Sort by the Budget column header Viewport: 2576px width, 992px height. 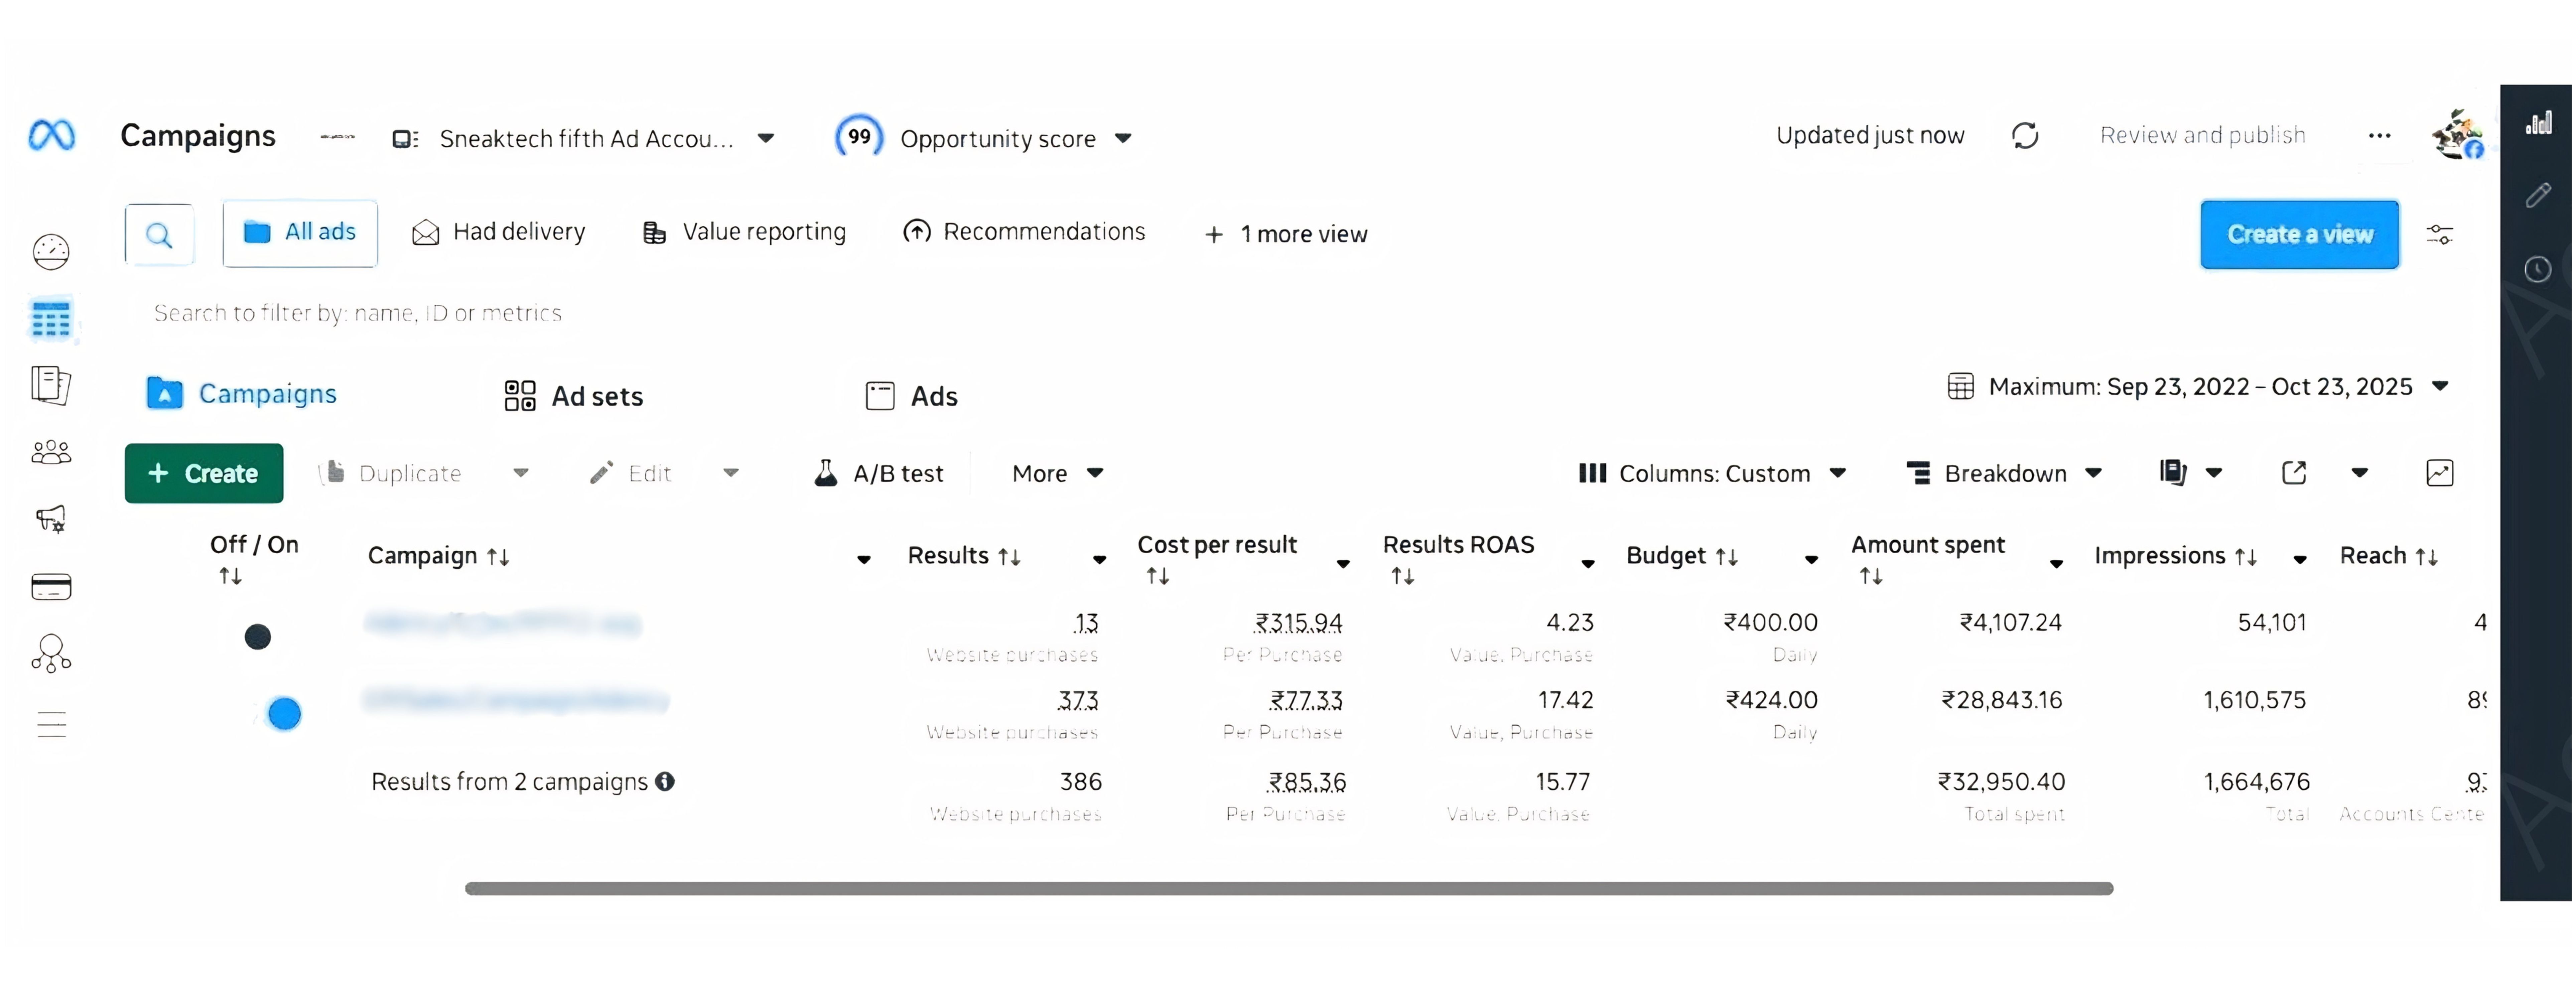1682,556
